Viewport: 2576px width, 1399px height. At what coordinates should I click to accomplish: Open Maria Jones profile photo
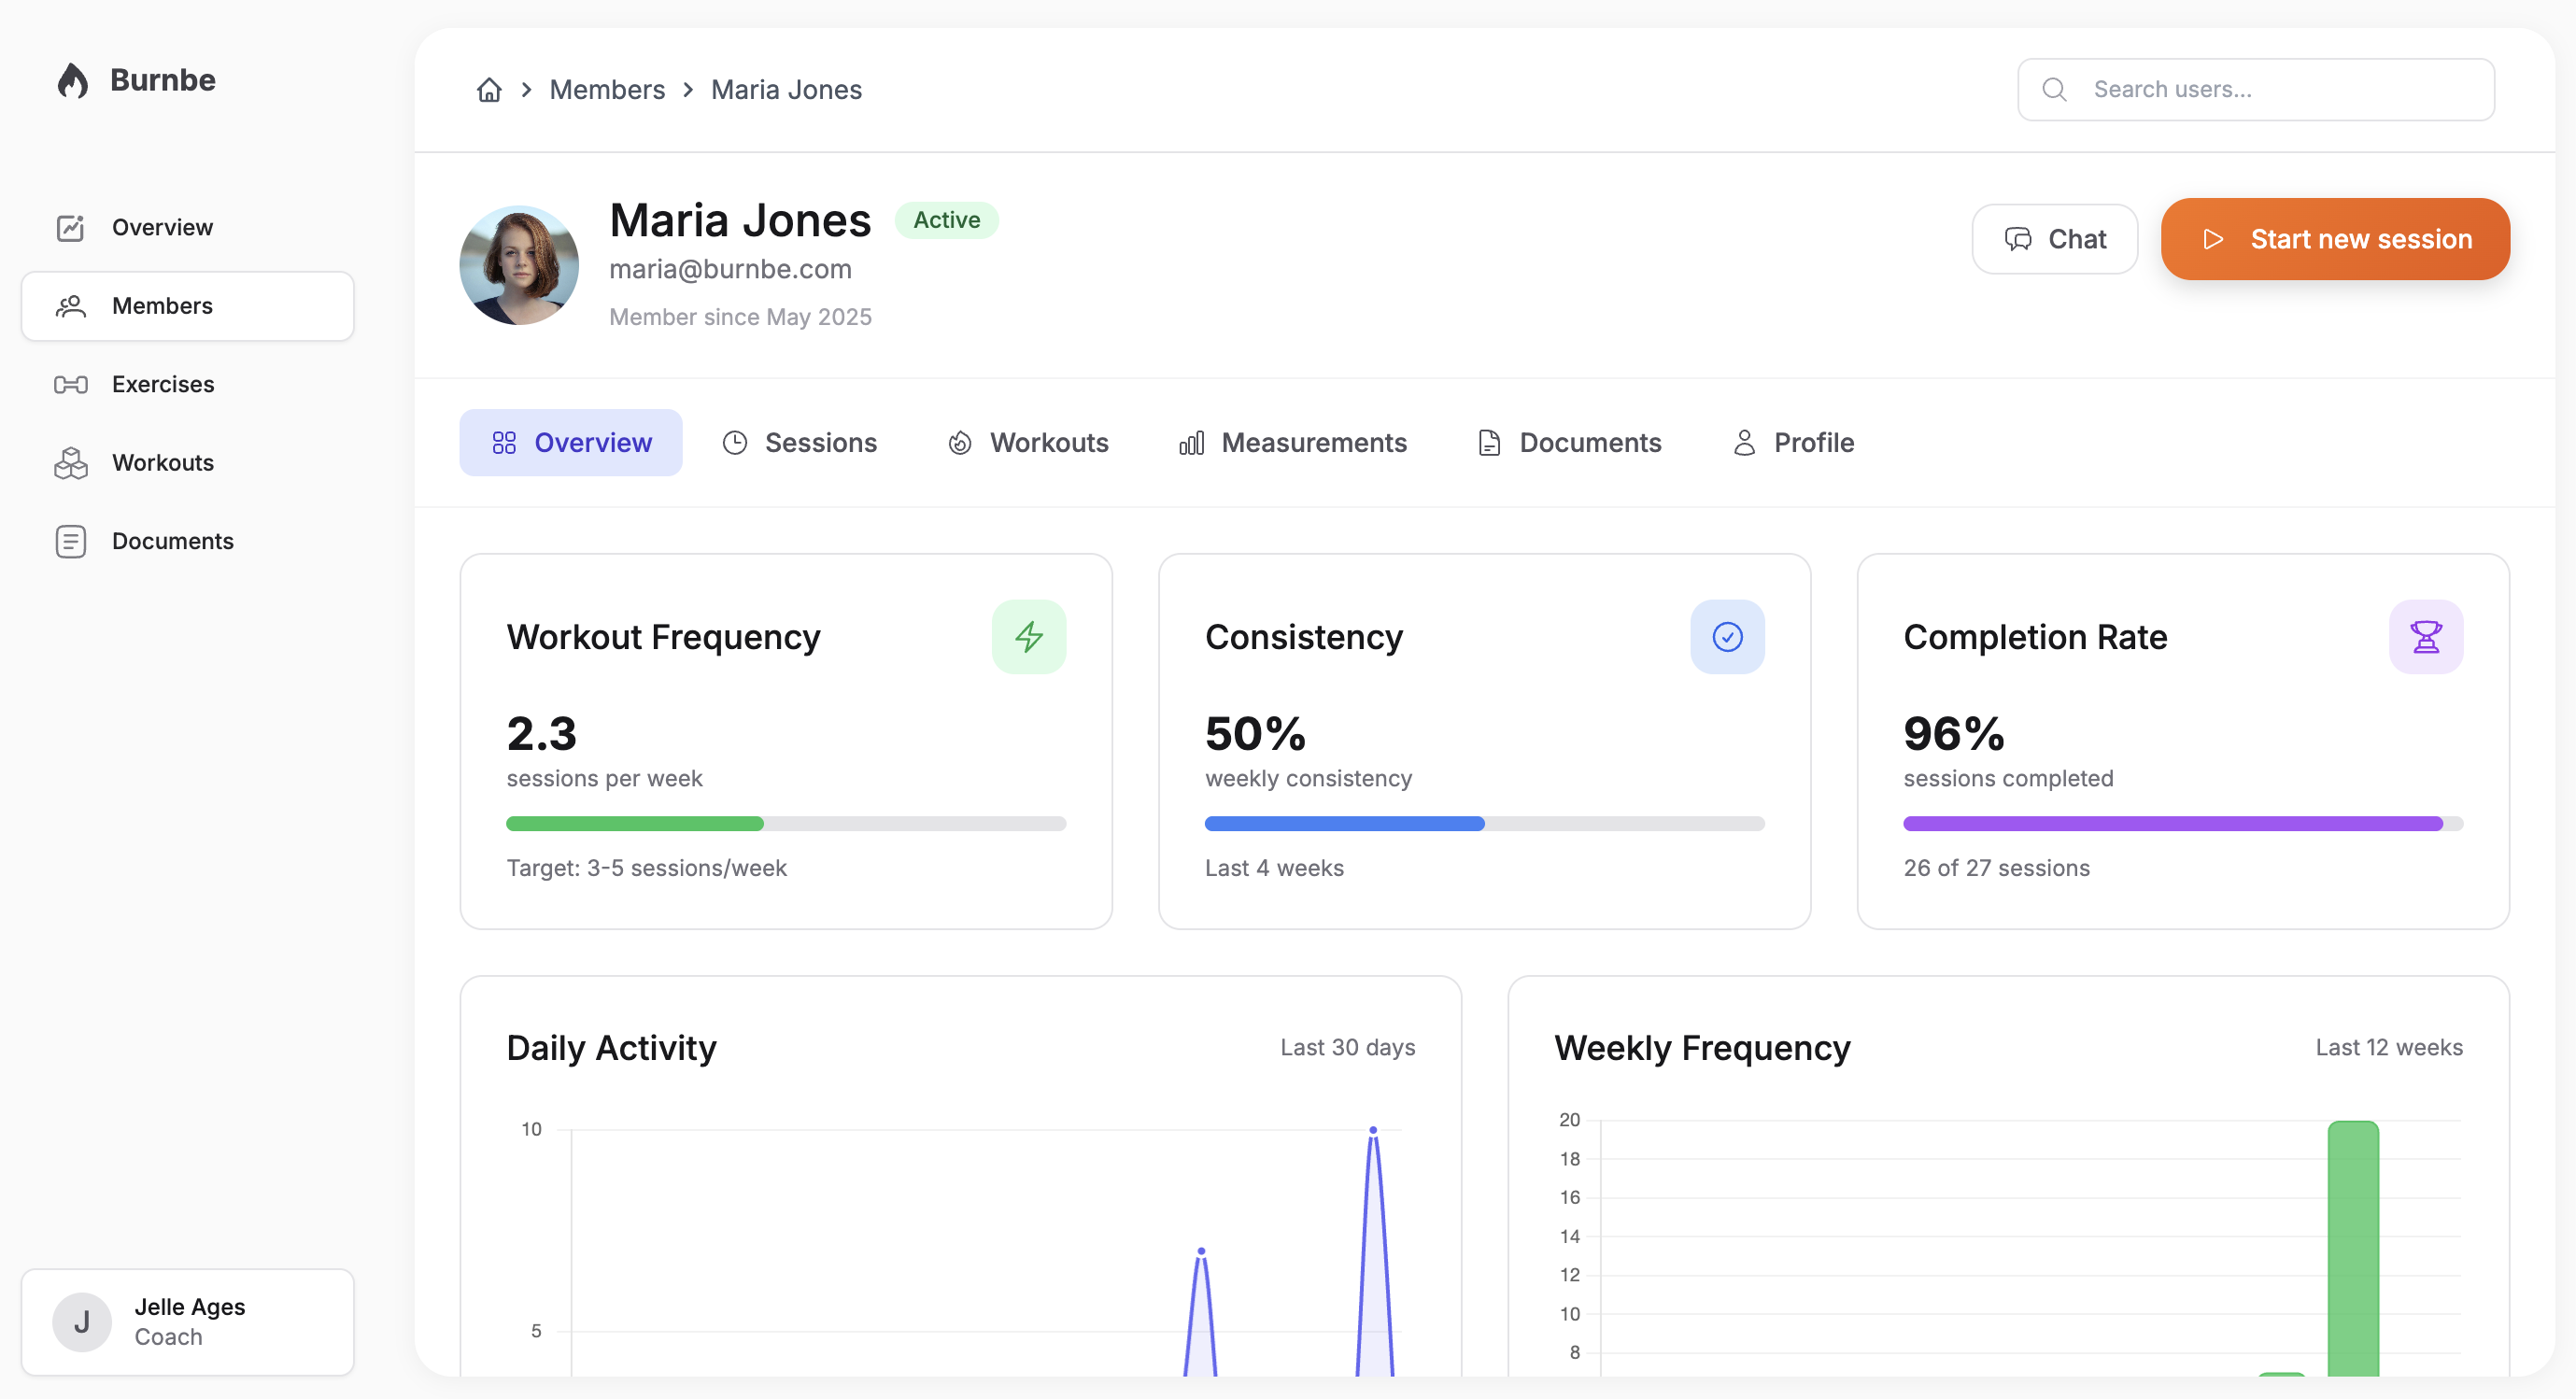pyautogui.click(x=519, y=265)
